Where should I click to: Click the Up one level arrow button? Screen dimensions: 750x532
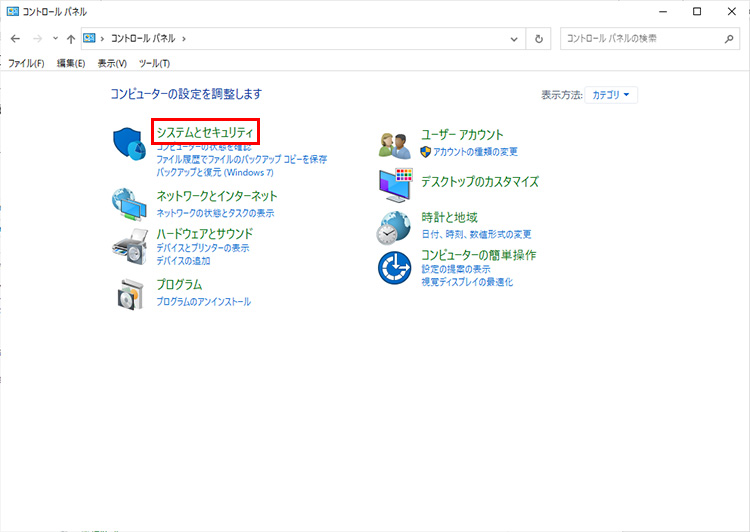[x=70, y=38]
